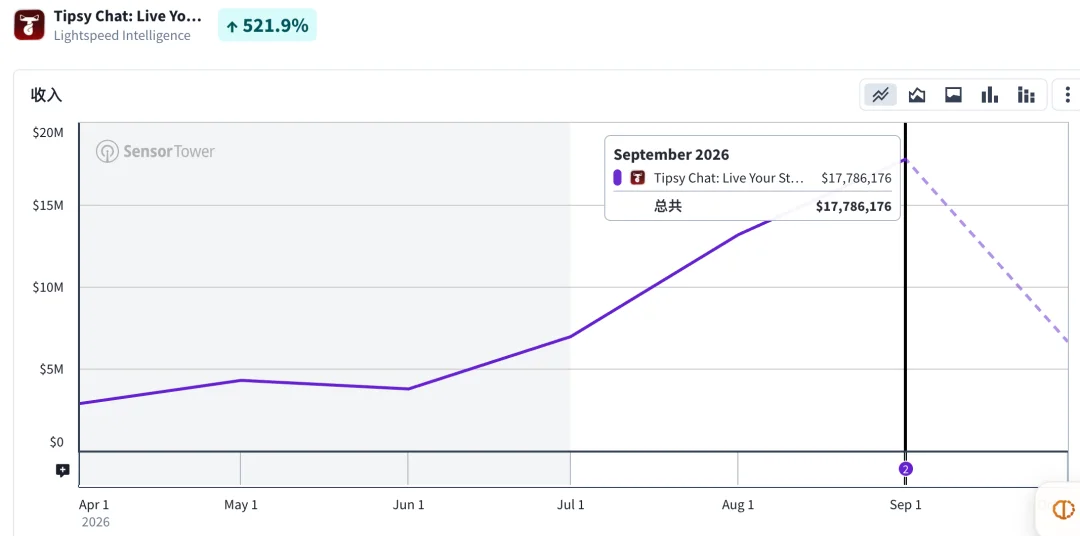
Task: Select the stacked bar chart icon
Action: tap(1026, 95)
